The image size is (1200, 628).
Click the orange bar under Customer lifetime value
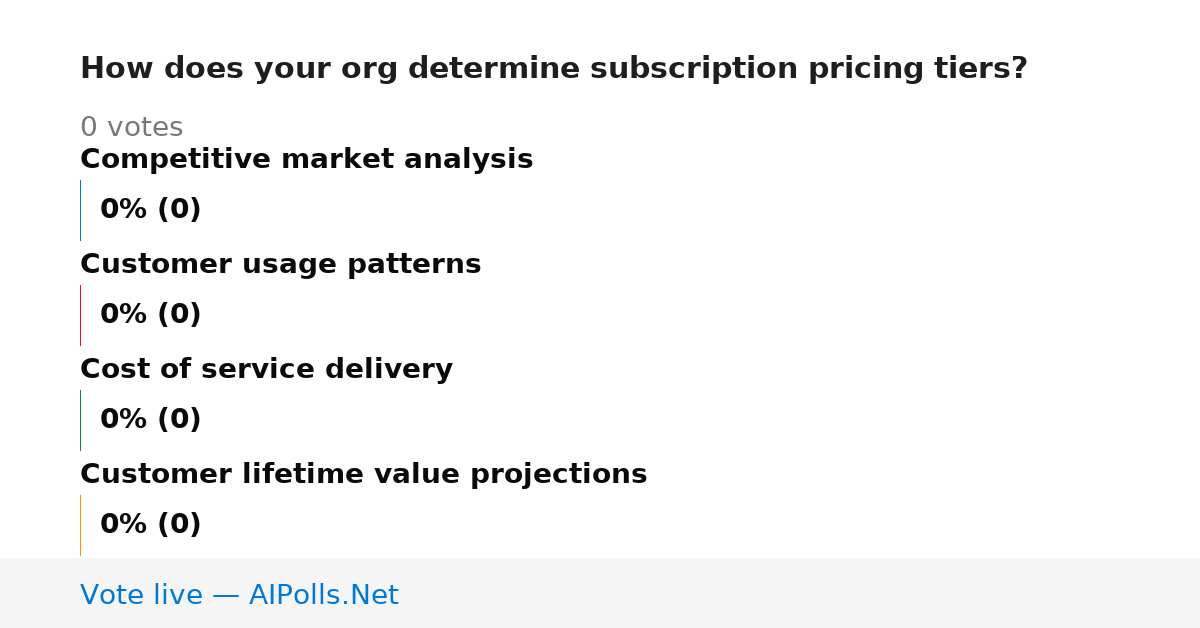(x=80, y=525)
